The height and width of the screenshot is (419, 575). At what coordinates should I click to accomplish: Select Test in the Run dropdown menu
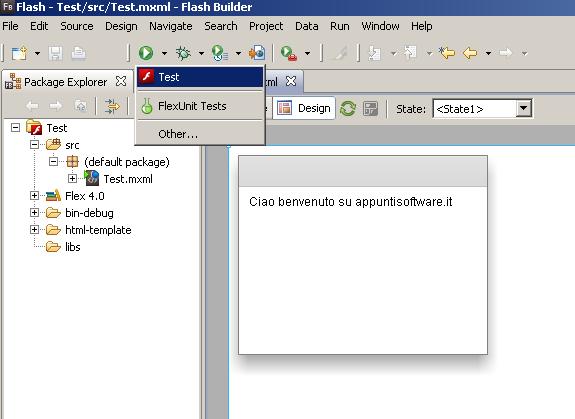coord(200,77)
